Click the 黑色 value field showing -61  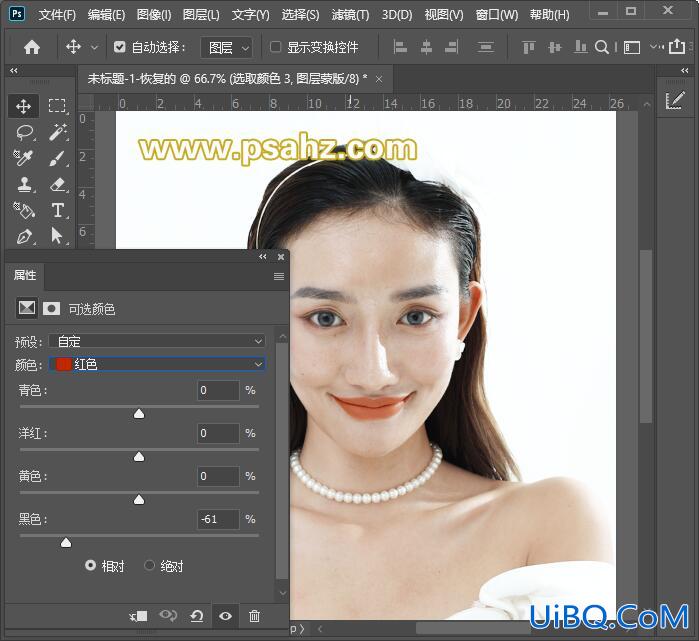click(x=218, y=519)
